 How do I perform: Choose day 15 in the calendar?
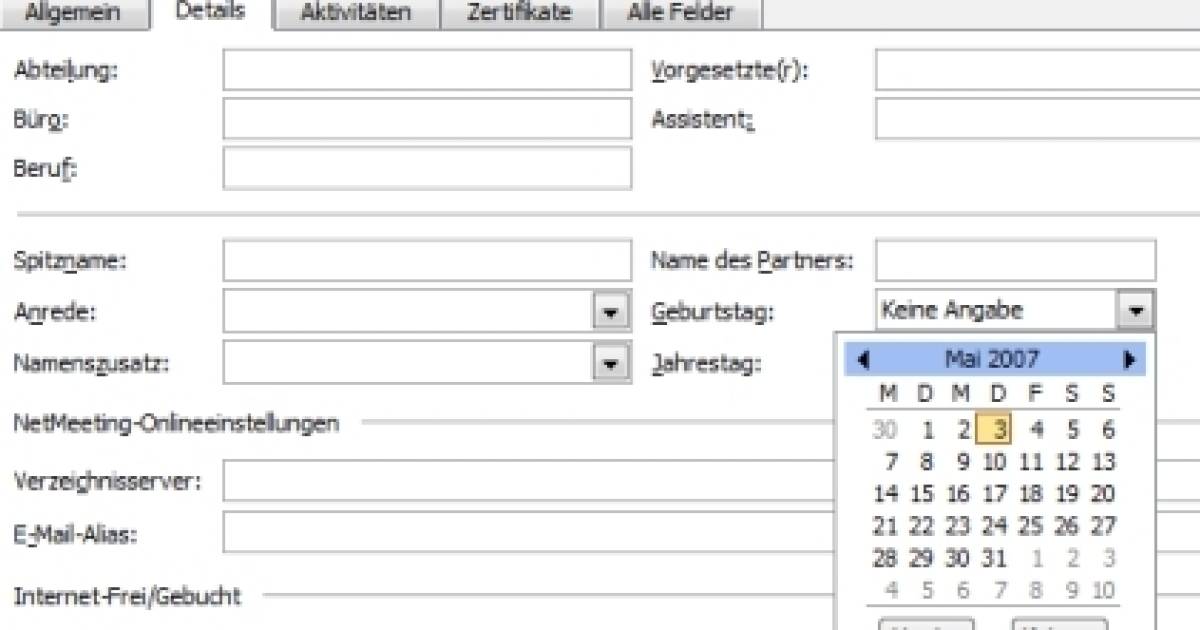coord(922,494)
